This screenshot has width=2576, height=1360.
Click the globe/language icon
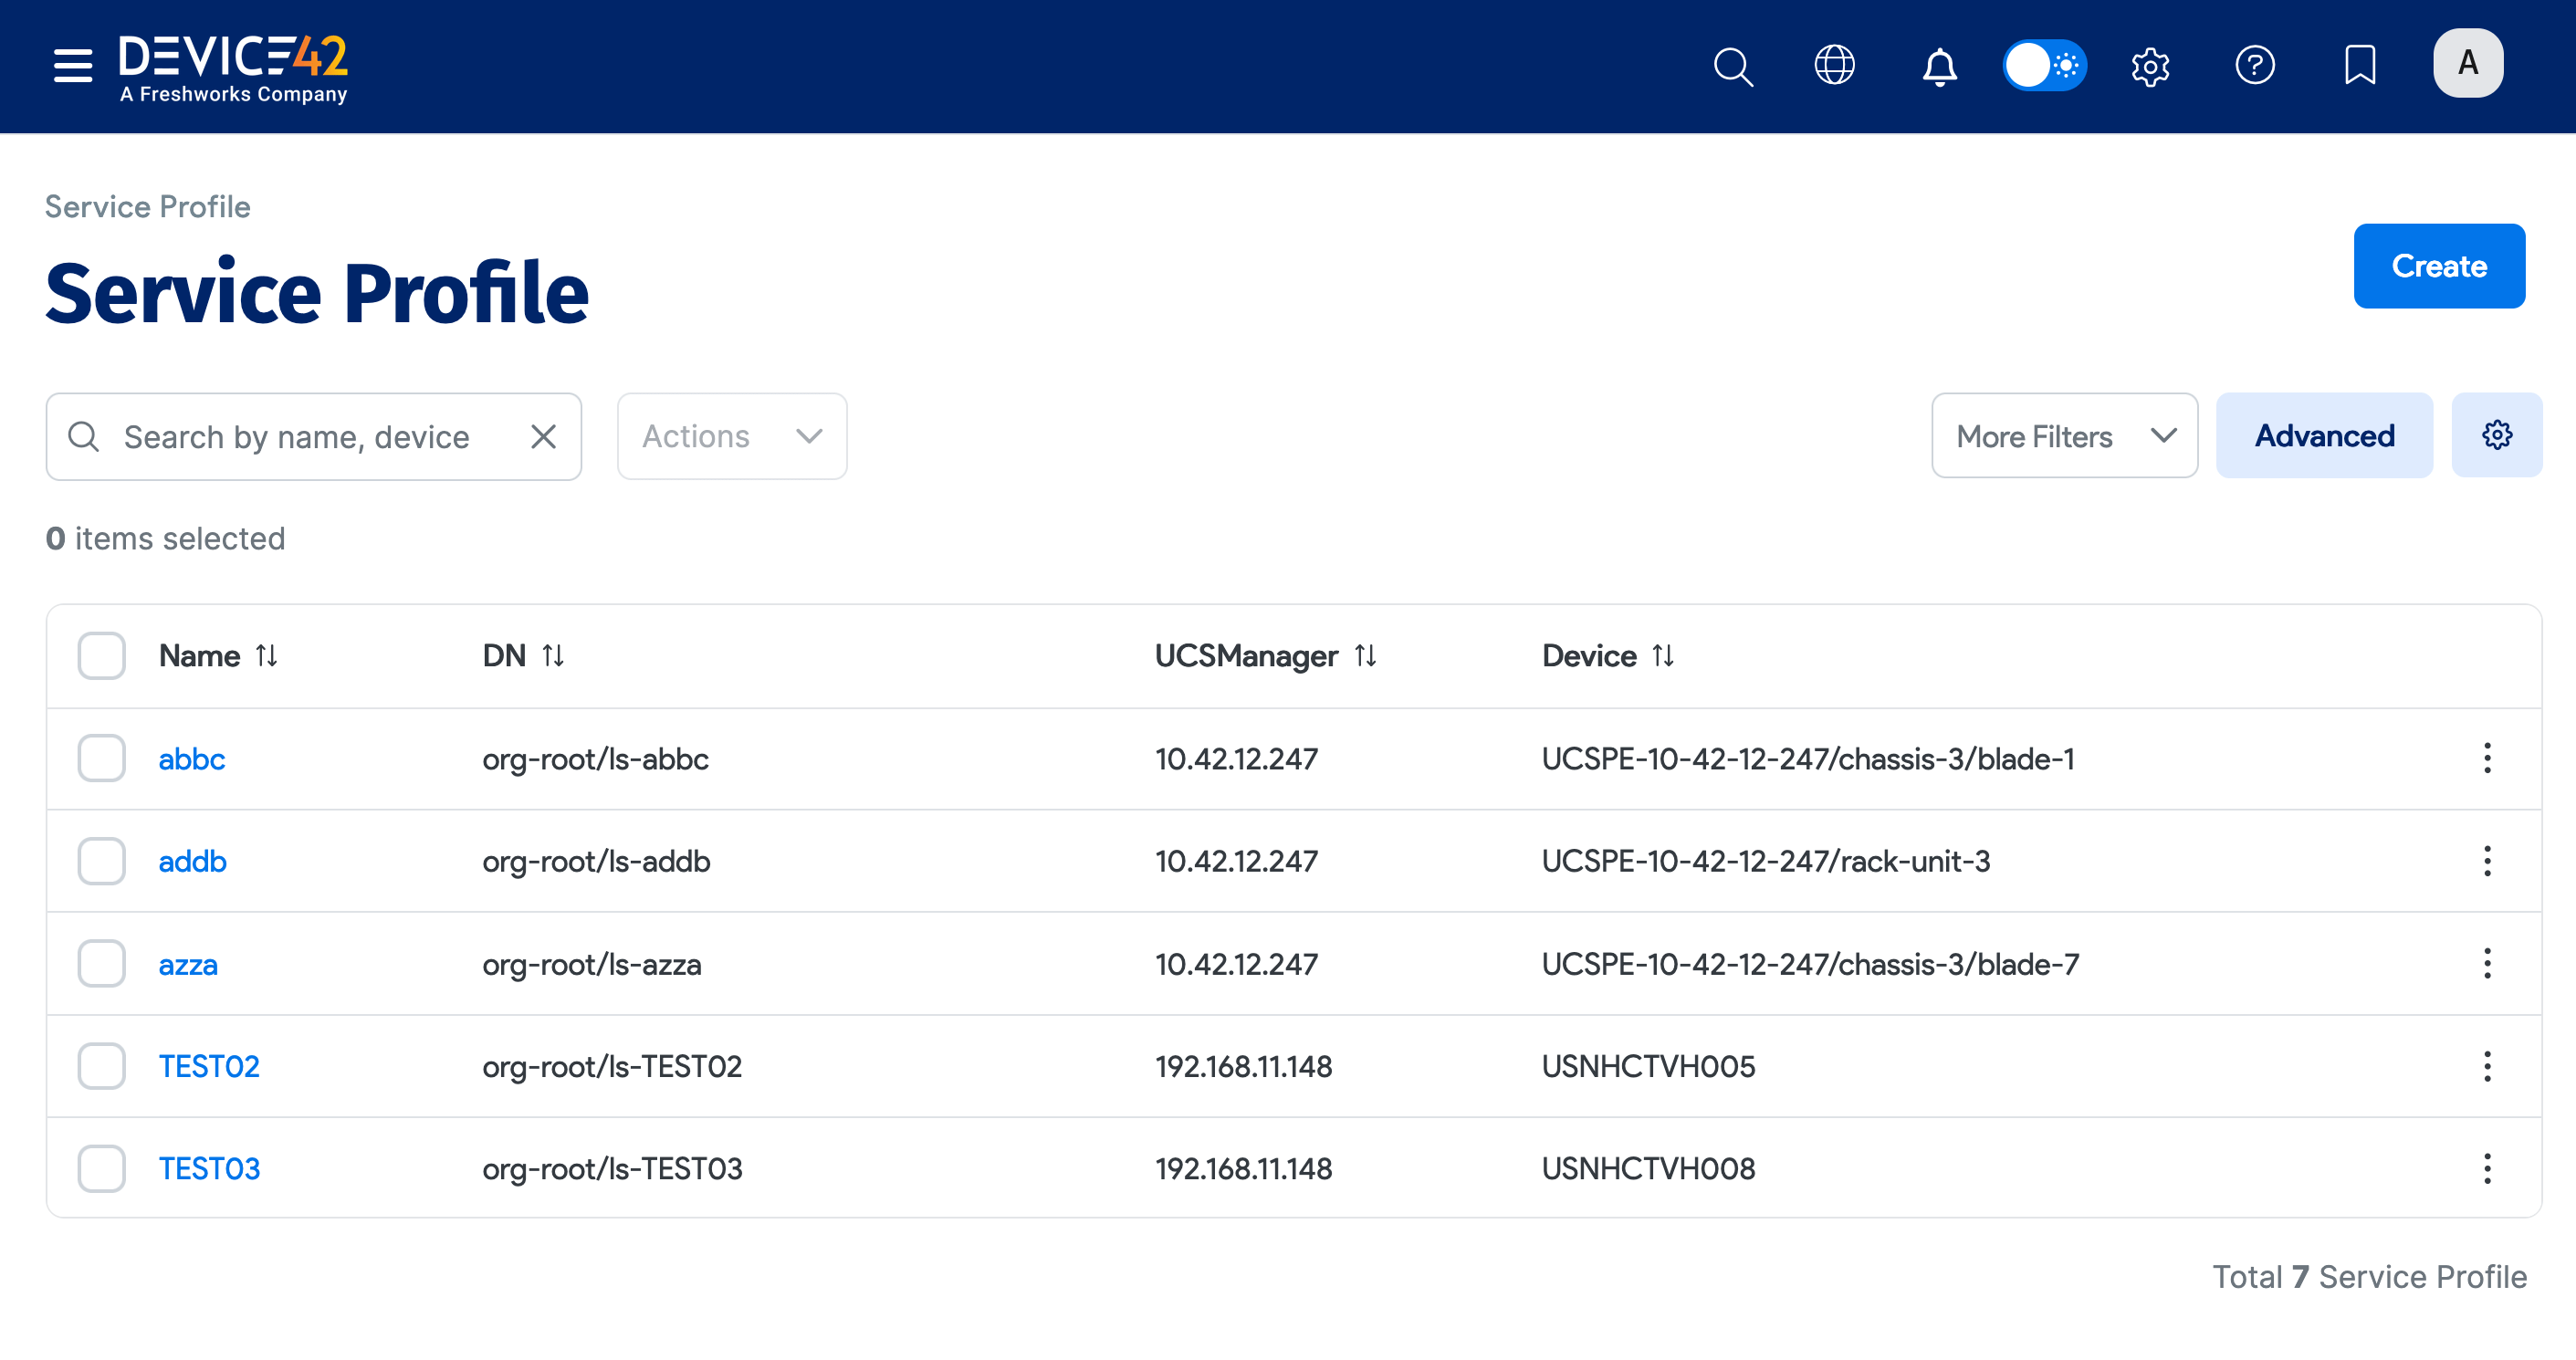click(1835, 66)
